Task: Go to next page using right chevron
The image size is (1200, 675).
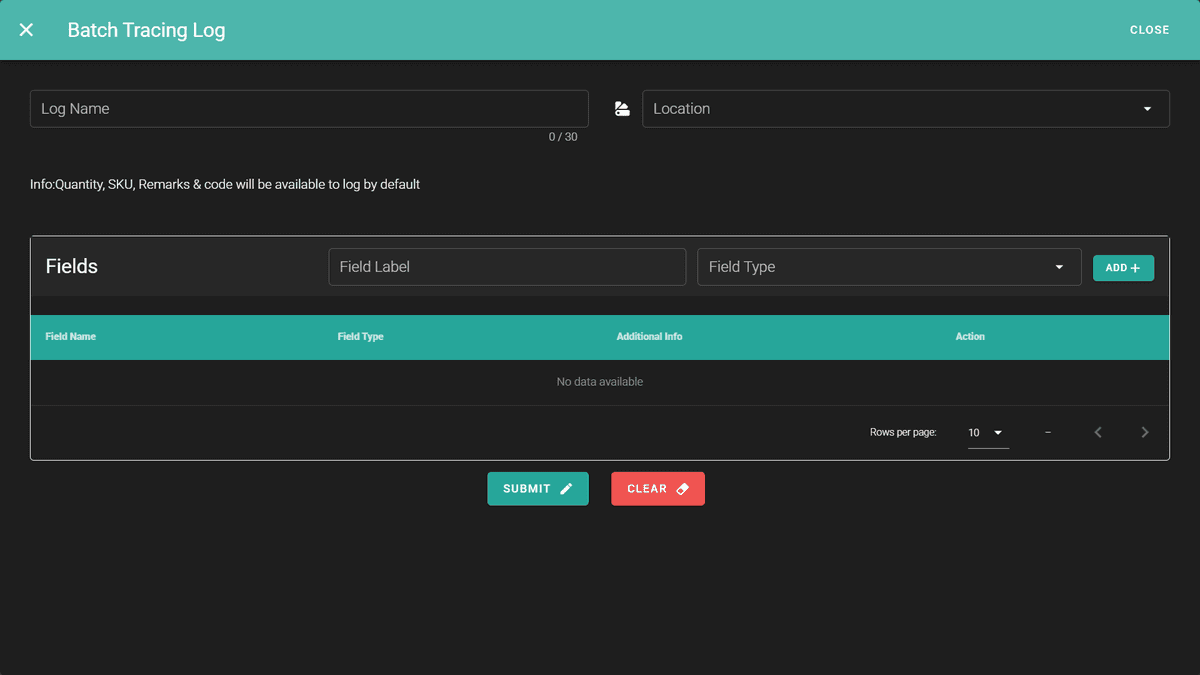Action: (x=1145, y=433)
